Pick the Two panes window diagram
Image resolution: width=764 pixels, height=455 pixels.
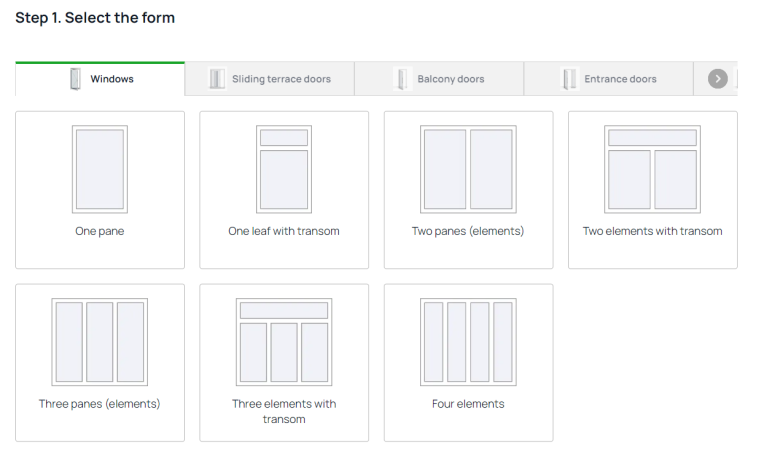click(468, 169)
